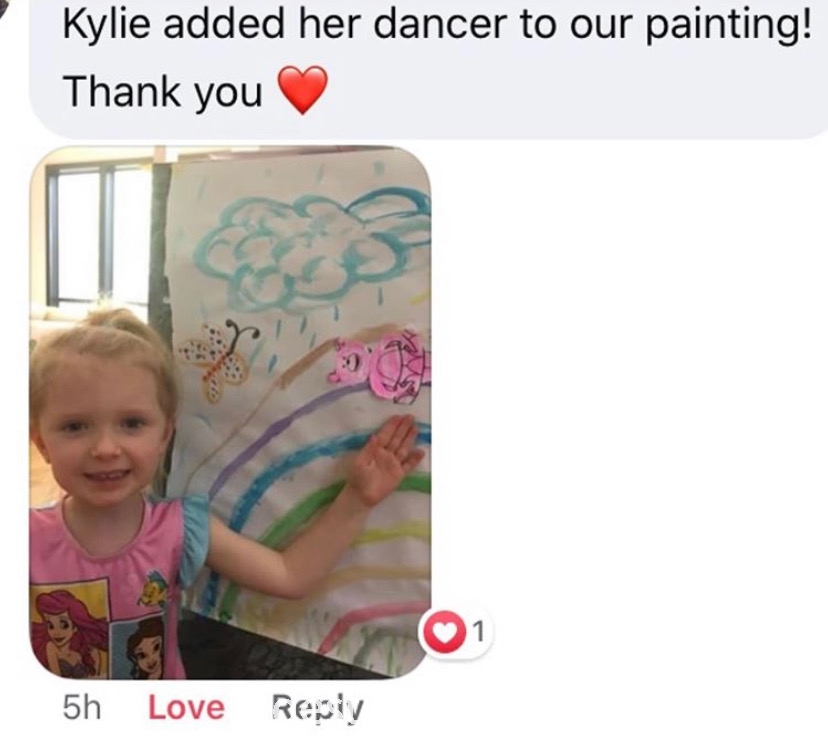Viewport: 828px width, 741px height.
Task: Click the 5h timestamp of the comment
Action: 82,708
